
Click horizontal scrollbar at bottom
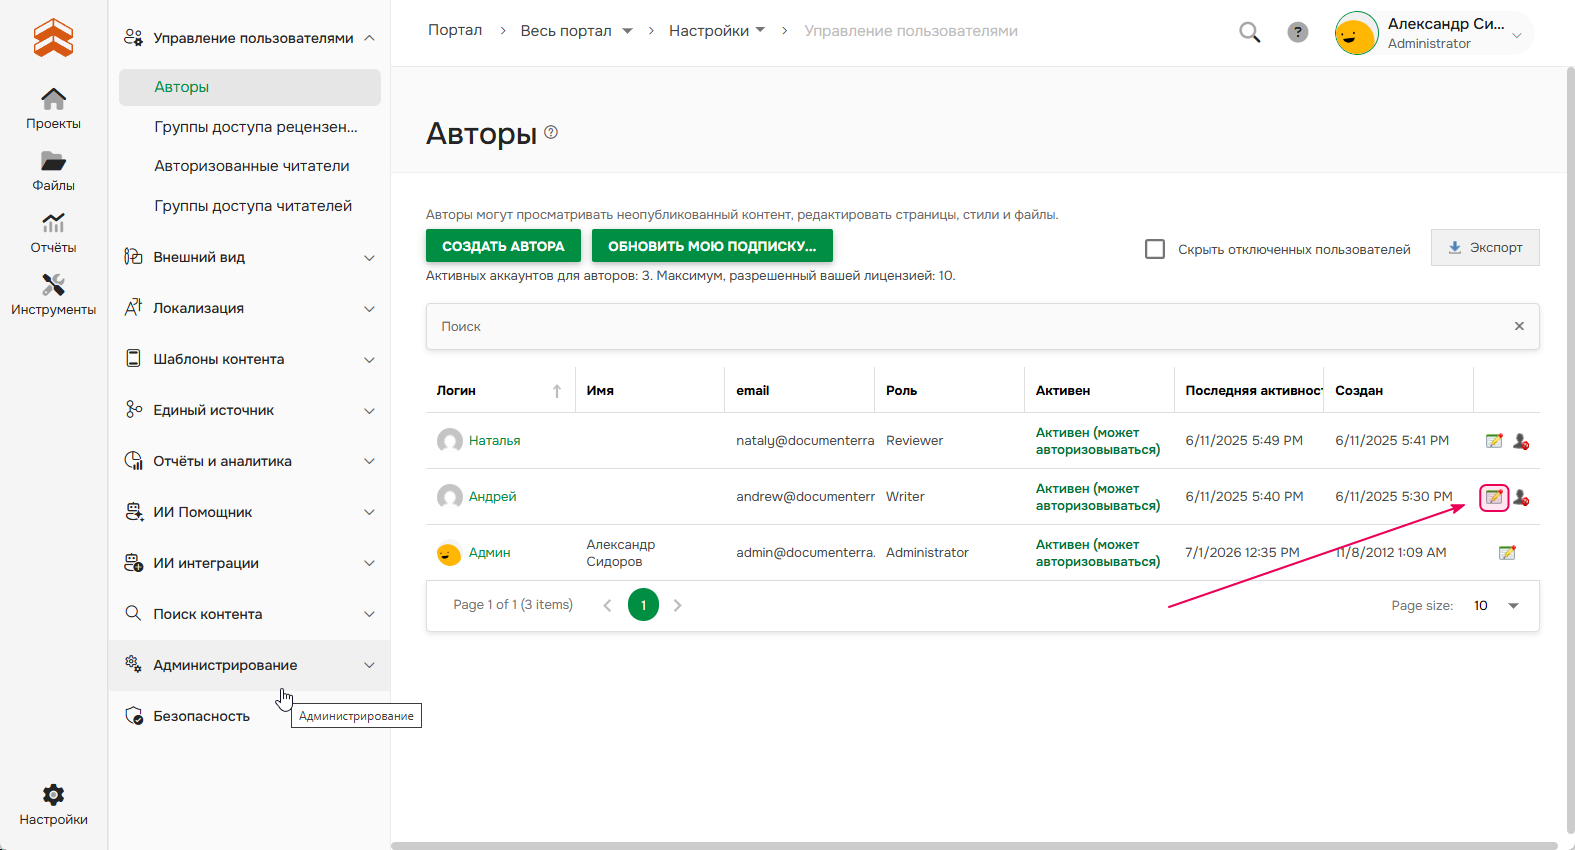click(975, 845)
